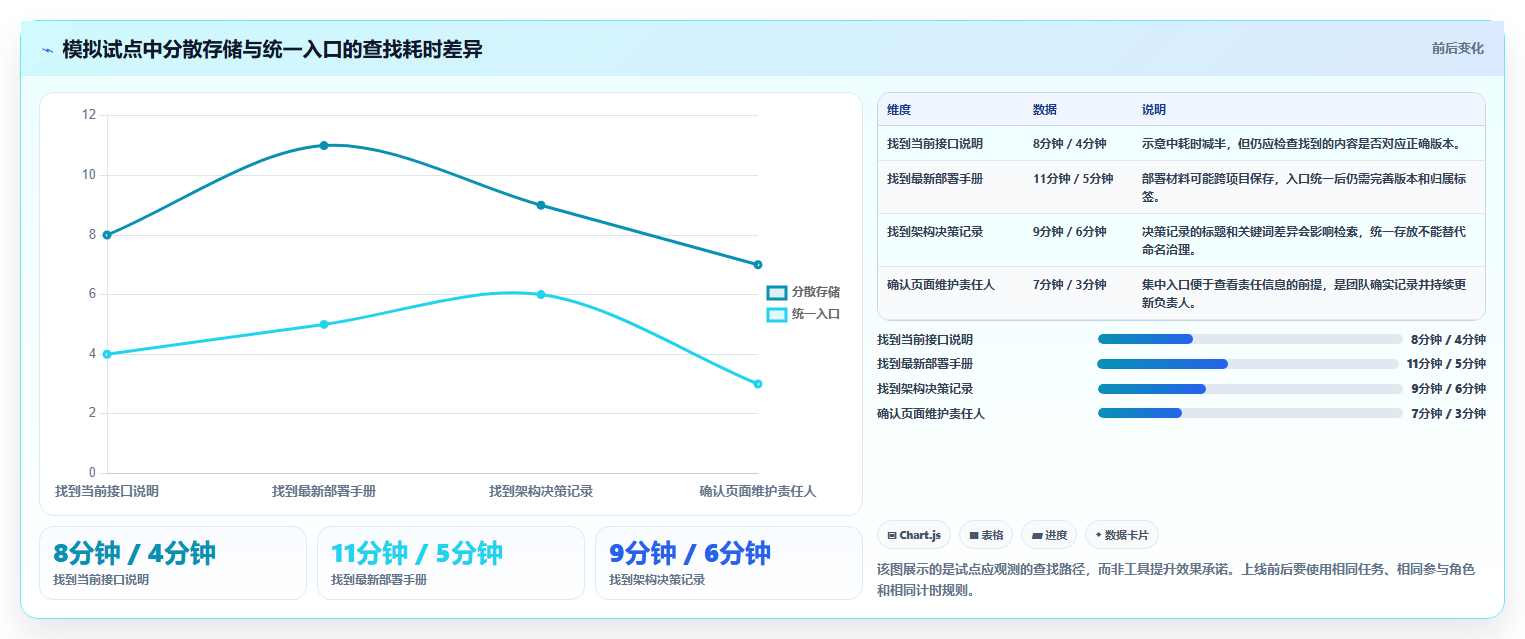
Task: Click the 前后变化 label in the header
Action: pyautogui.click(x=1457, y=48)
